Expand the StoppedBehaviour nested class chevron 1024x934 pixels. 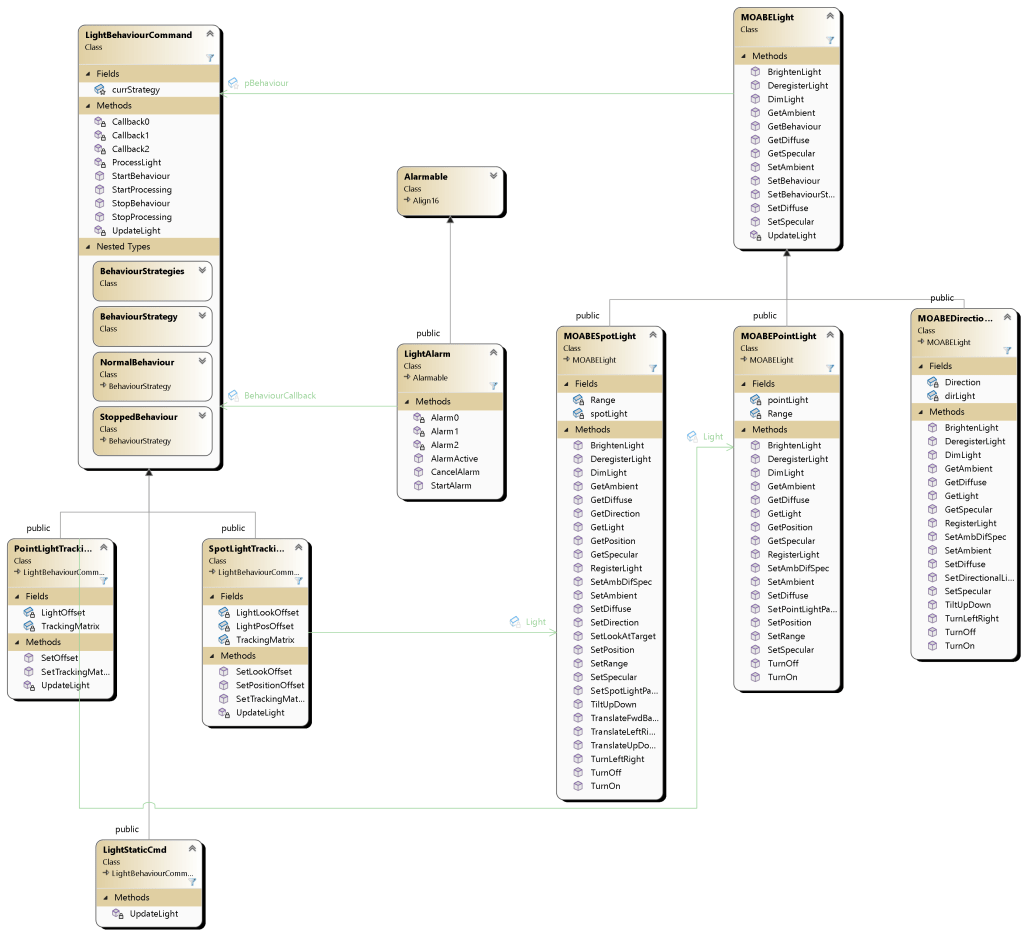[203, 416]
